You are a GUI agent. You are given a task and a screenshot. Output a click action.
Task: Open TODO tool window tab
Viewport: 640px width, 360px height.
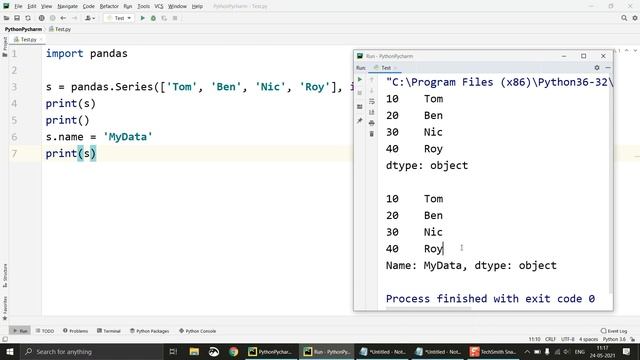tap(45, 331)
